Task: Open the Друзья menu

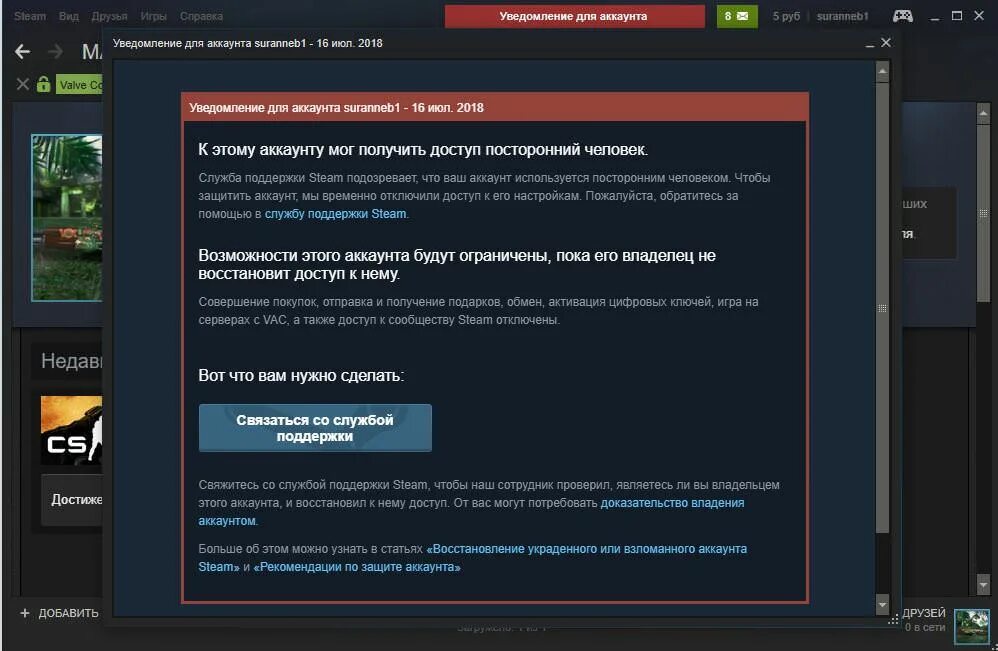Action: point(109,16)
